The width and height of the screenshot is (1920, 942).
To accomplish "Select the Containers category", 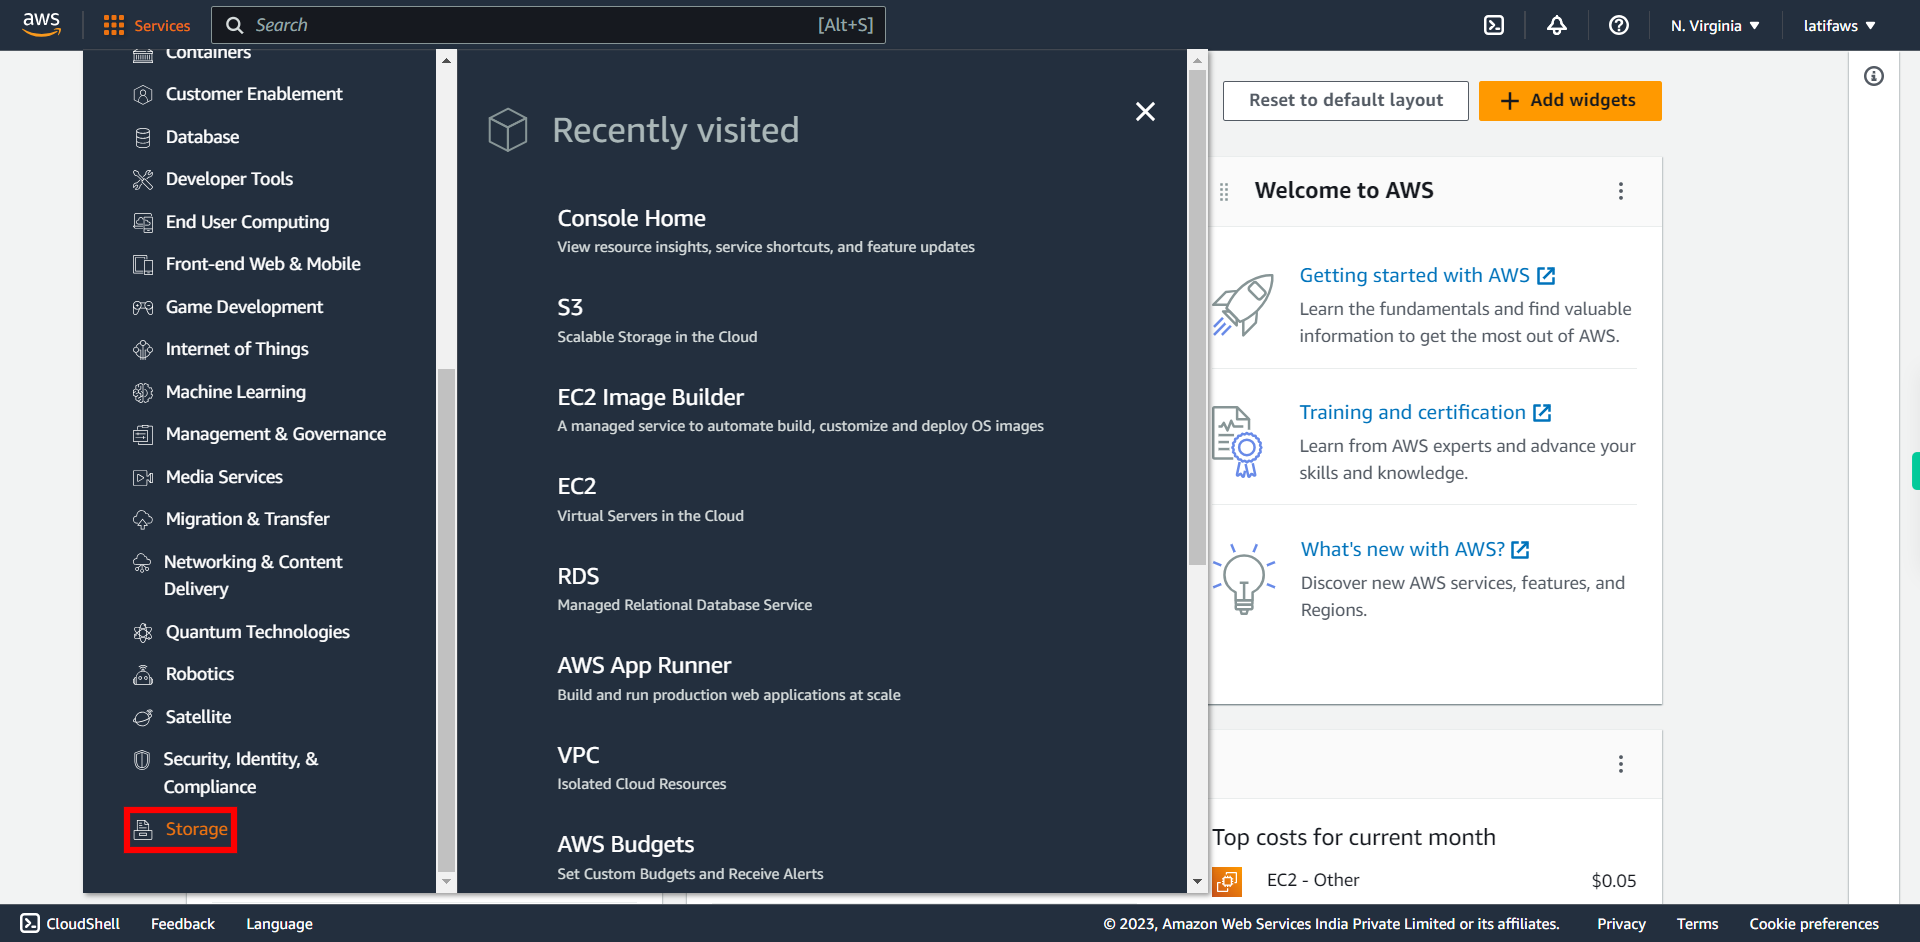I will click(x=208, y=52).
